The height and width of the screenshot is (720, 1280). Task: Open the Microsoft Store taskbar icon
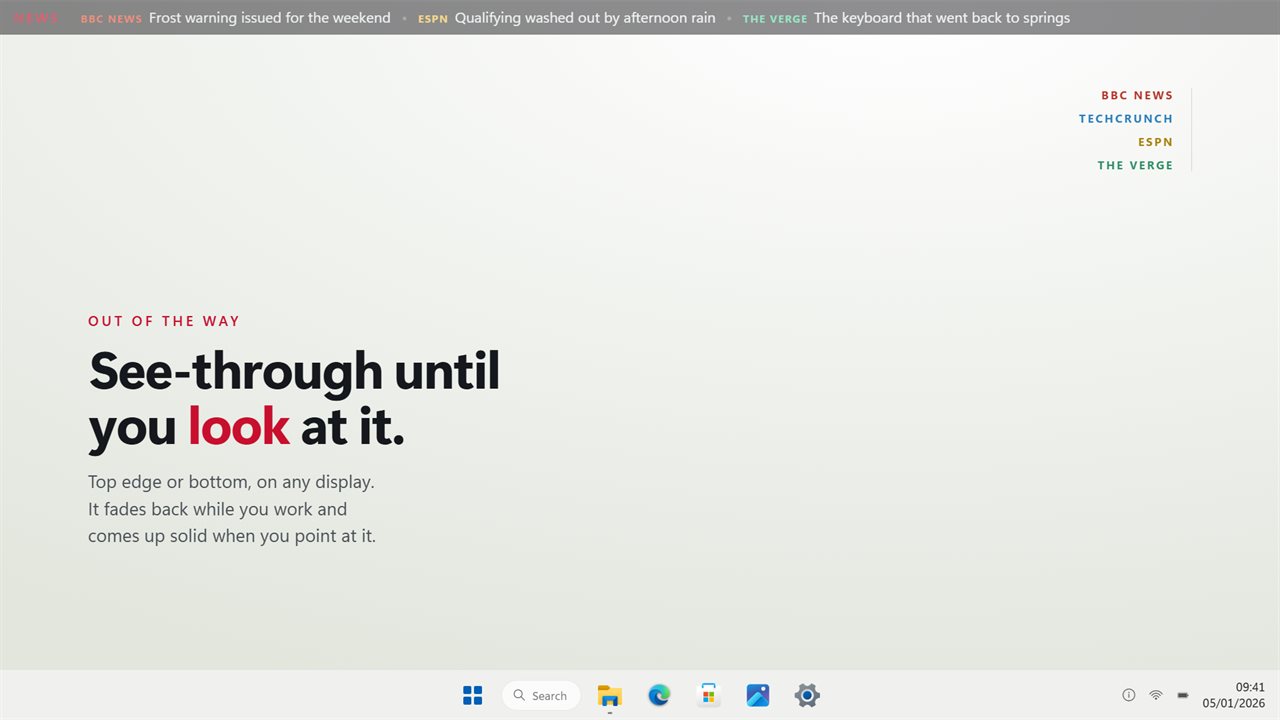708,695
